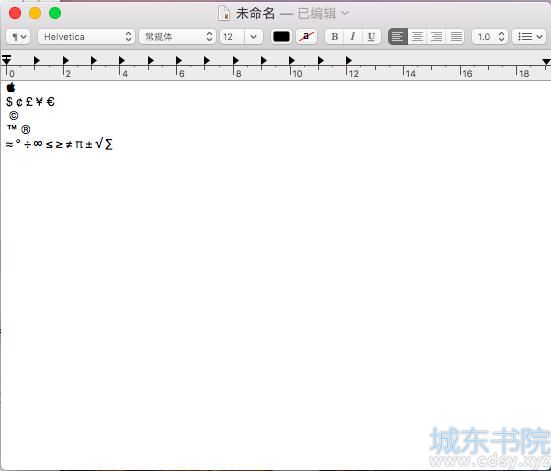Open the Helvetica font family dropdown
The height and width of the screenshot is (471, 551).
[86, 37]
